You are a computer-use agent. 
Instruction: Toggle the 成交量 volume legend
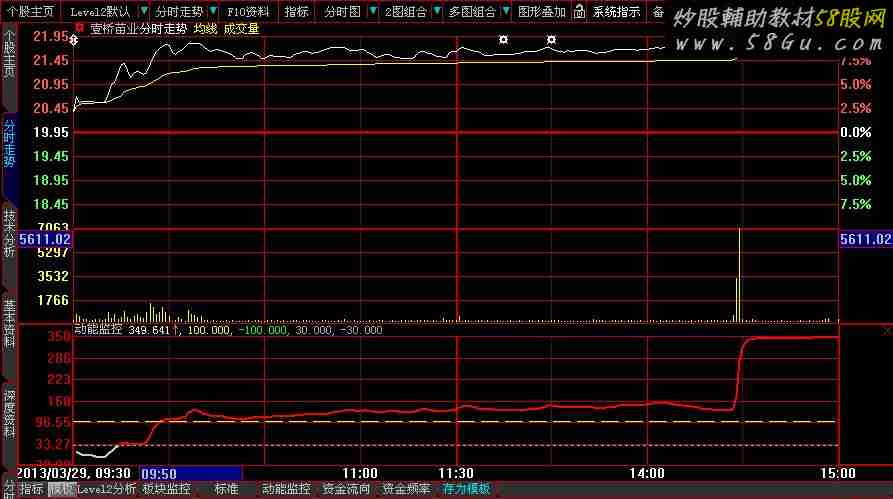241,28
